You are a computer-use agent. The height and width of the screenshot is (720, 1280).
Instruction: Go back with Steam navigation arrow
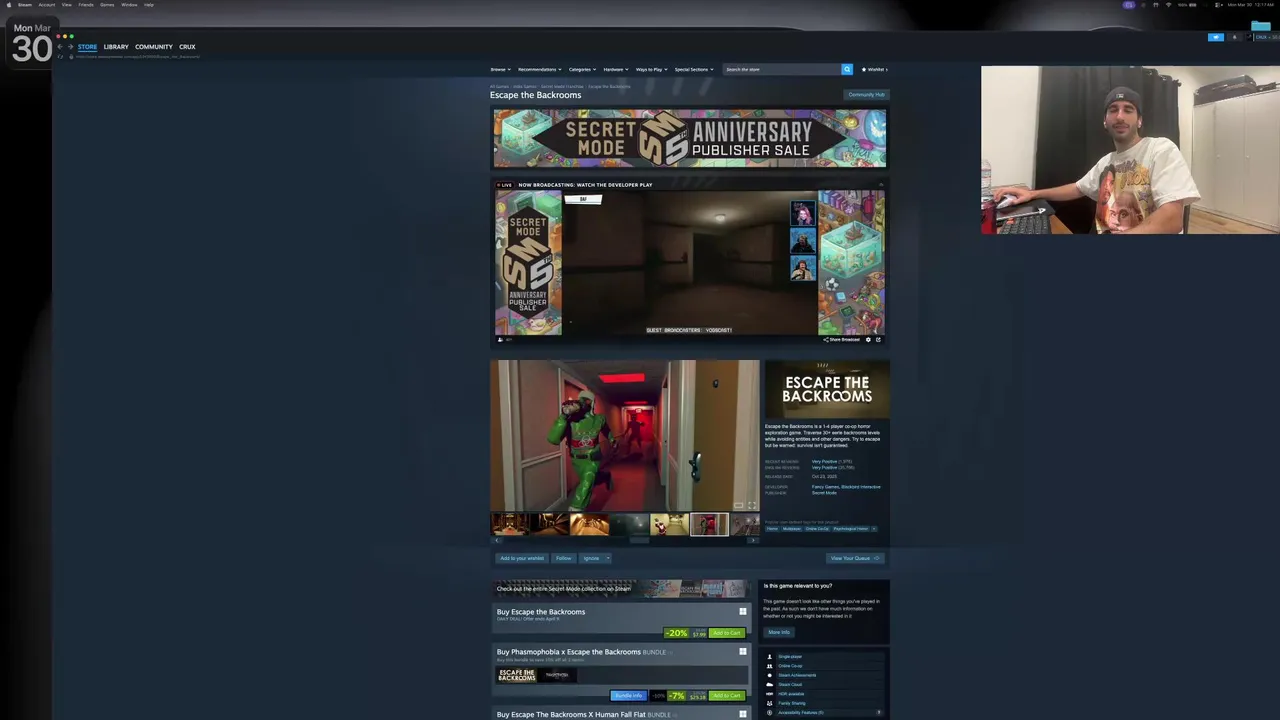[x=59, y=46]
